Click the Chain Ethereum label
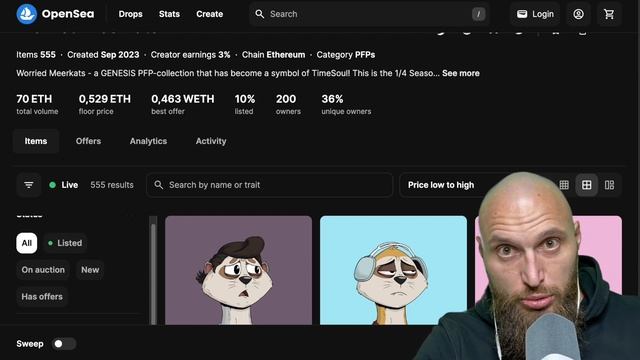The image size is (640, 360). (273, 55)
